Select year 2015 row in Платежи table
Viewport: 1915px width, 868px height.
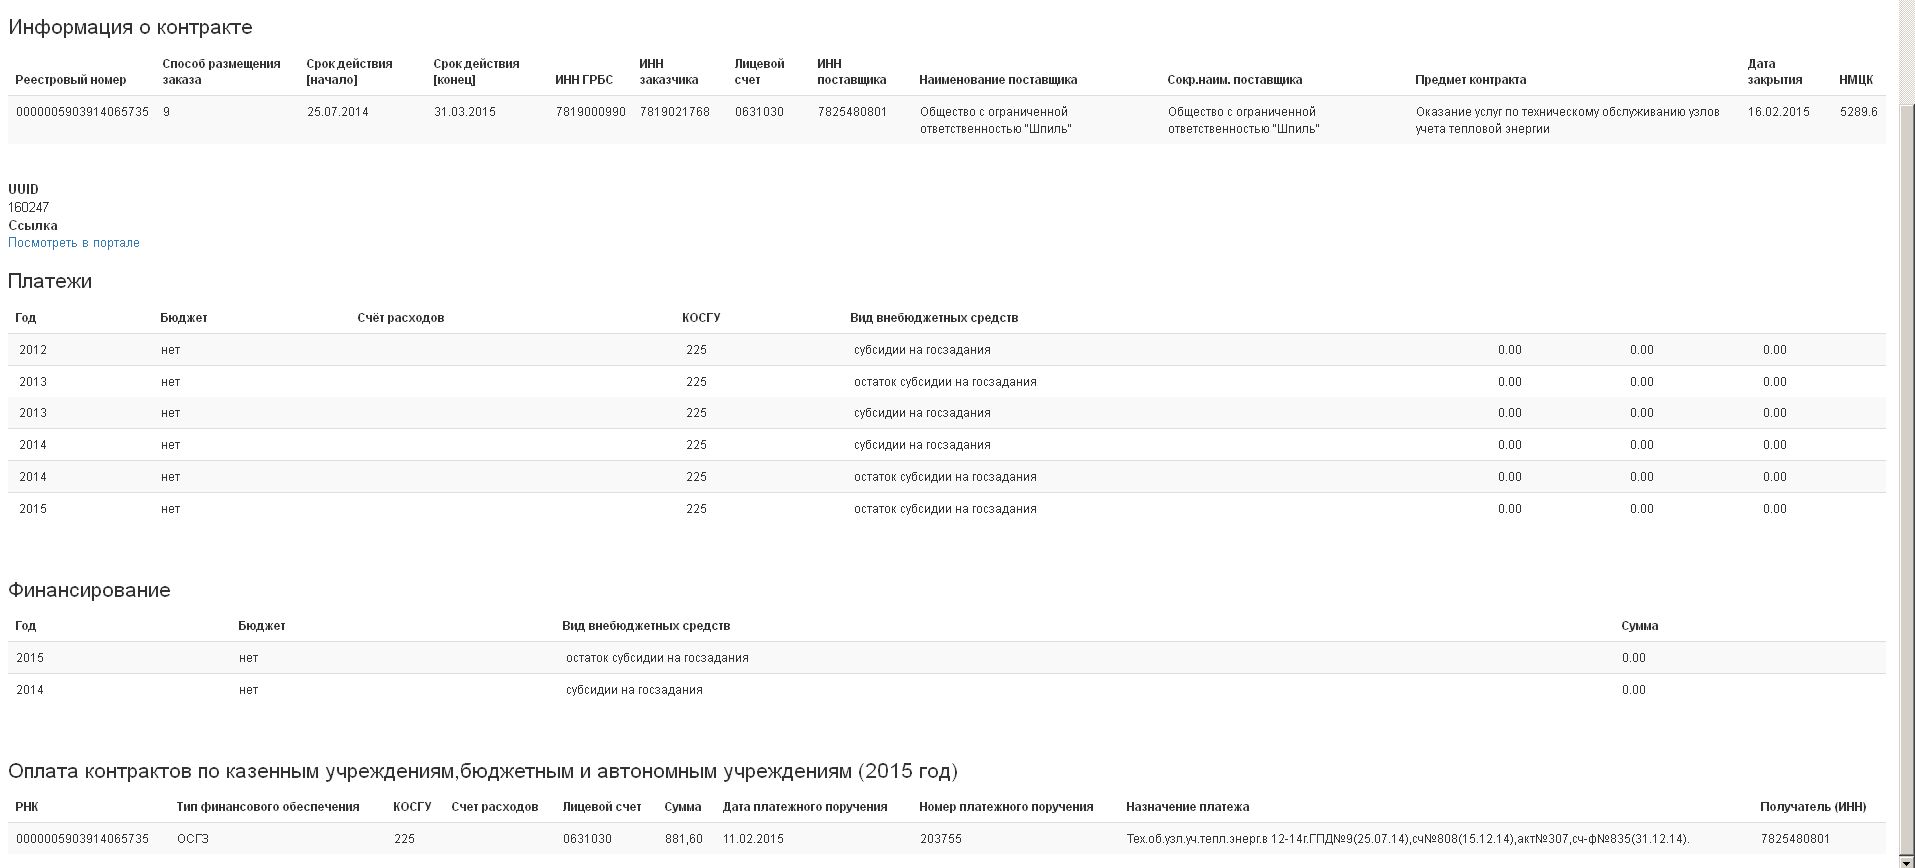947,509
